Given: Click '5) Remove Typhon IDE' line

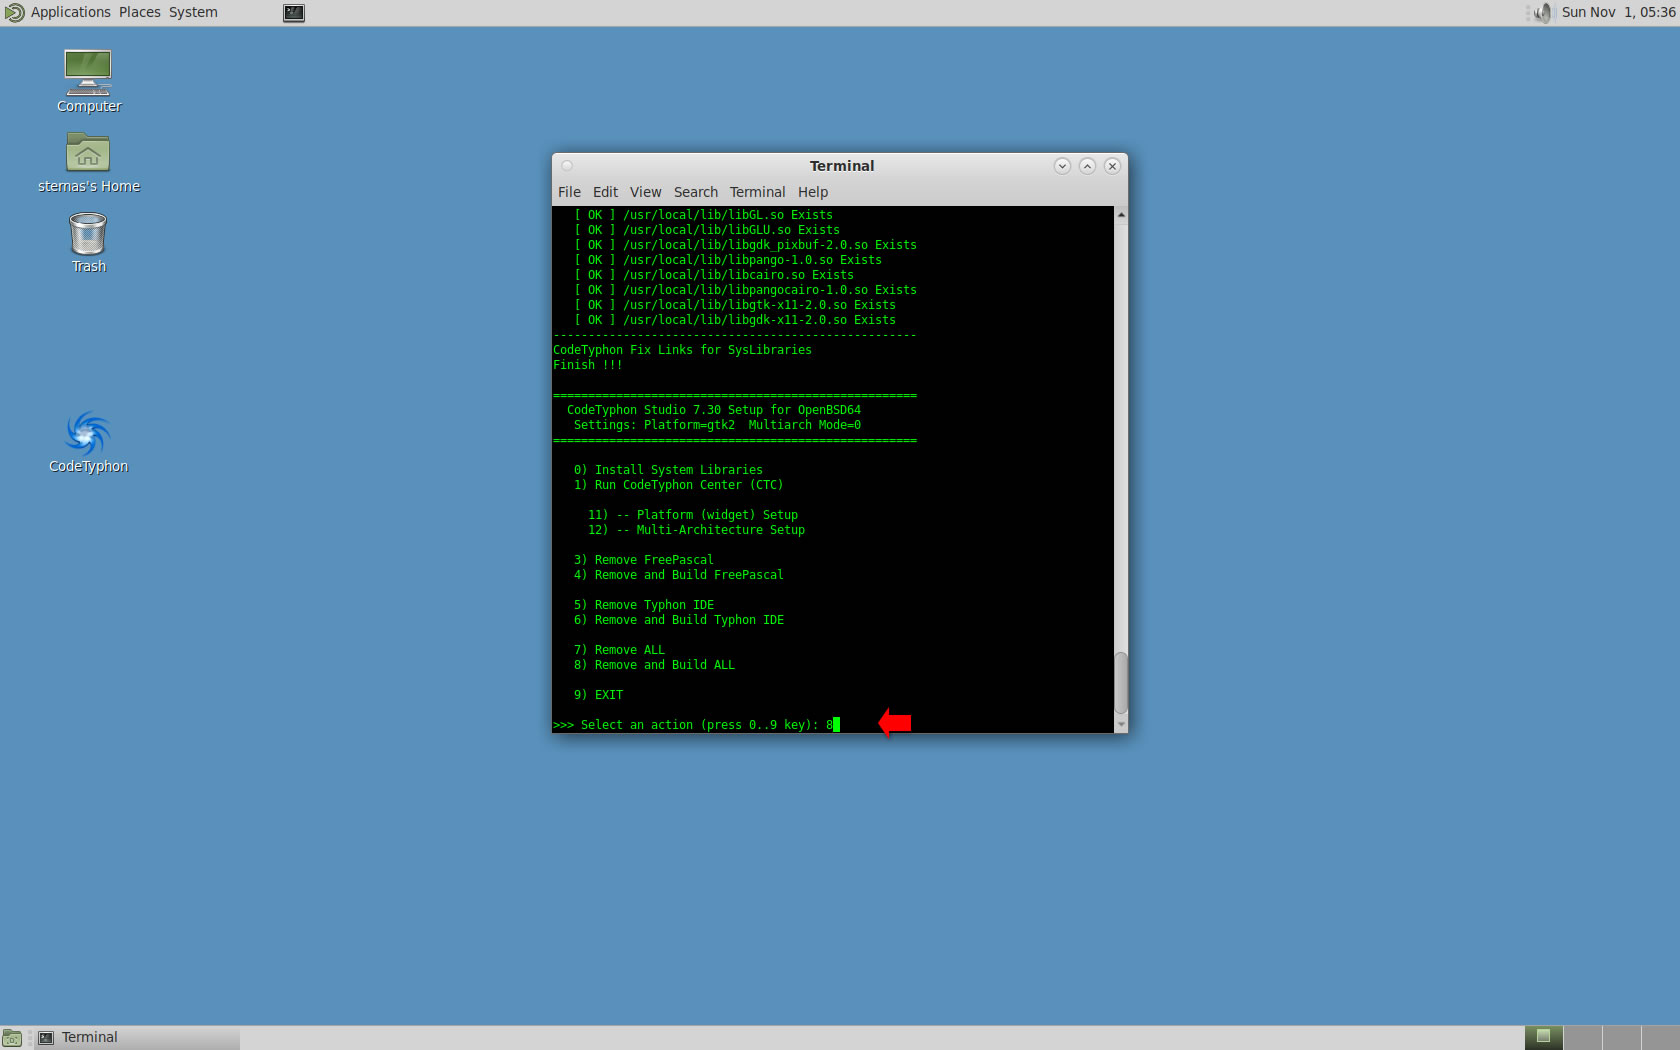Looking at the screenshot, I should (x=644, y=605).
